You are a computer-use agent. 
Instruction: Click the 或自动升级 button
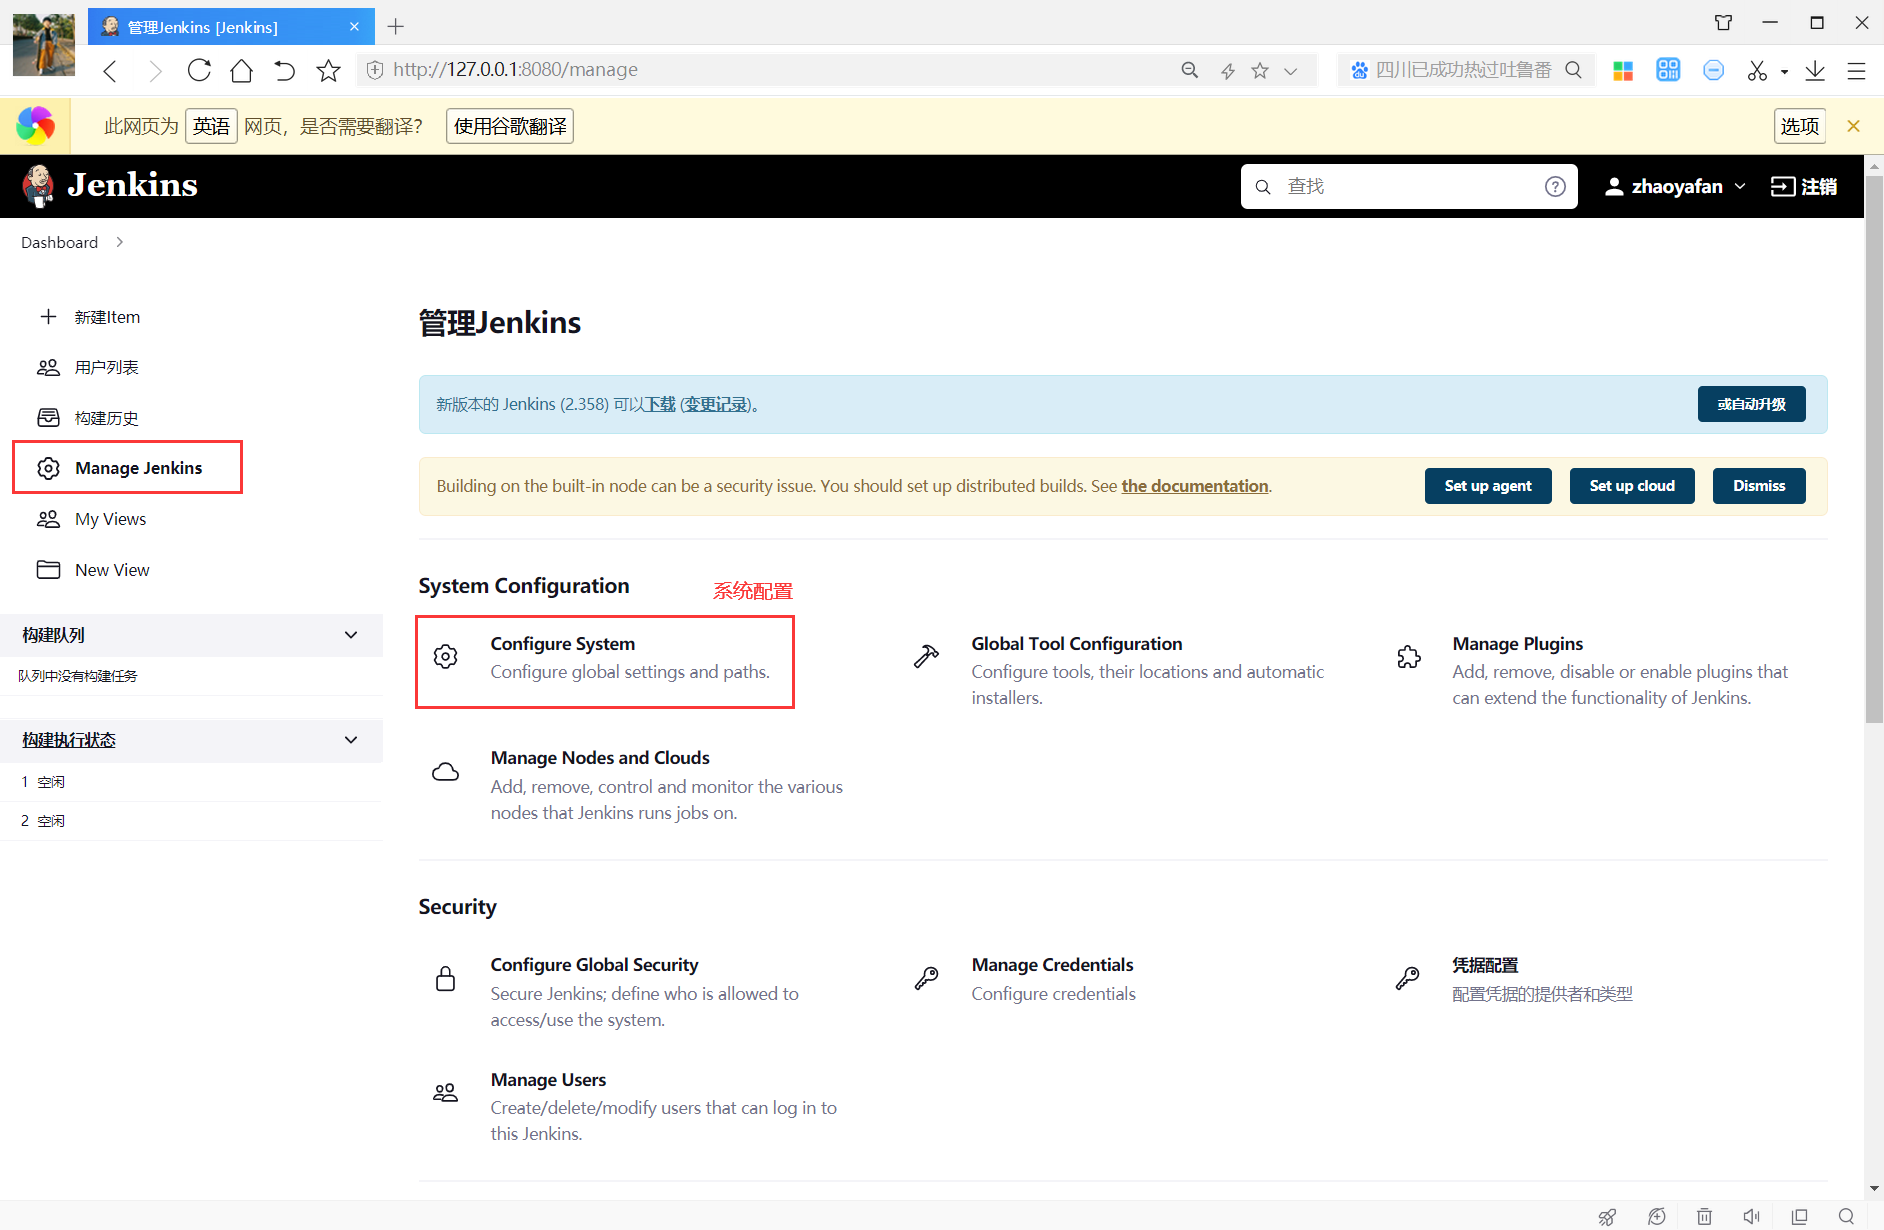[1751, 404]
